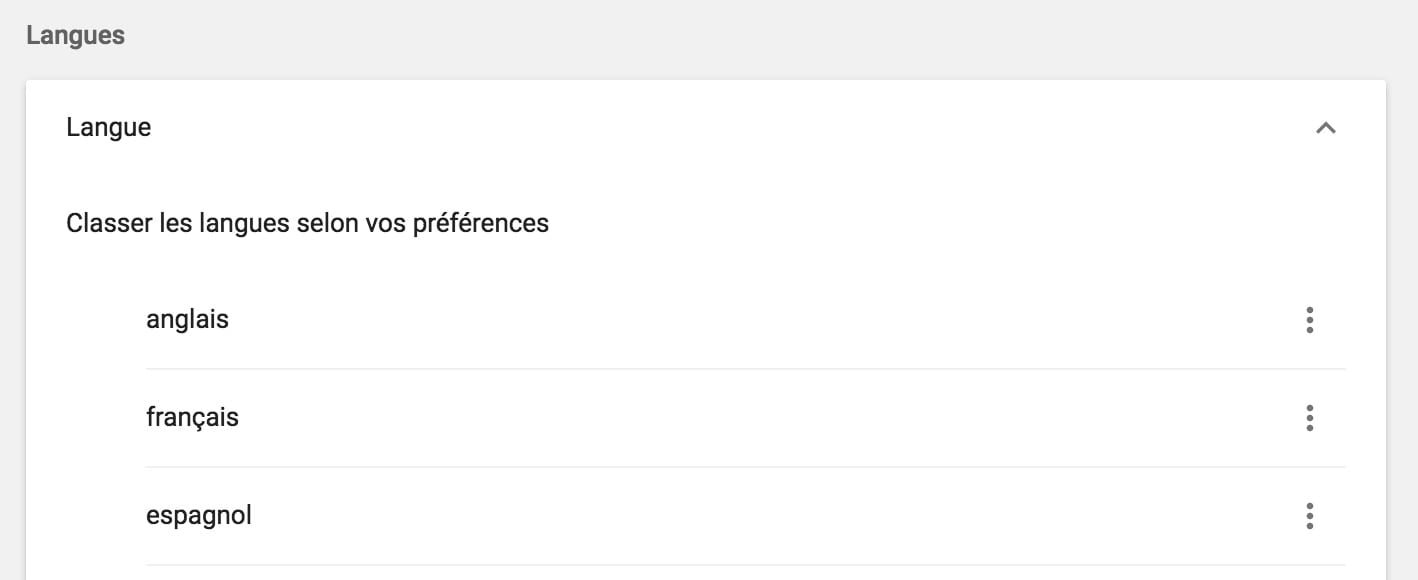This screenshot has width=1418, height=580.
Task: Click the 'Classer les langues selon vos préférences' text
Action: coord(307,223)
